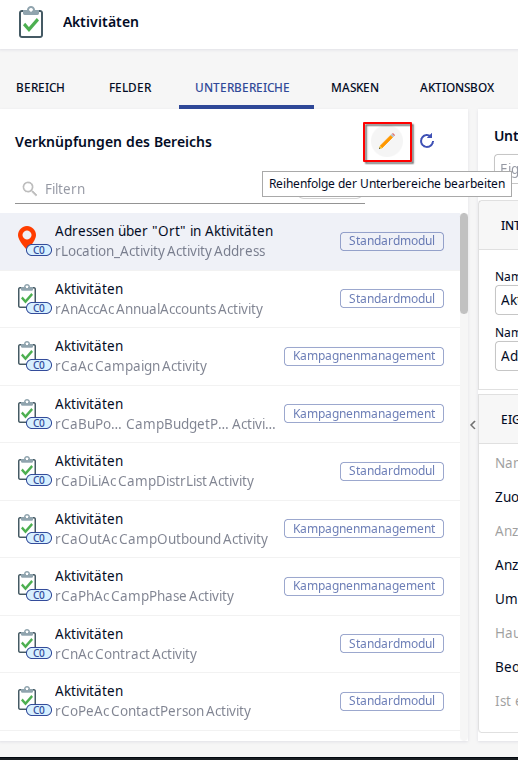Collapse the side panel with the left chevron
This screenshot has width=518, height=760.
pyautogui.click(x=473, y=425)
